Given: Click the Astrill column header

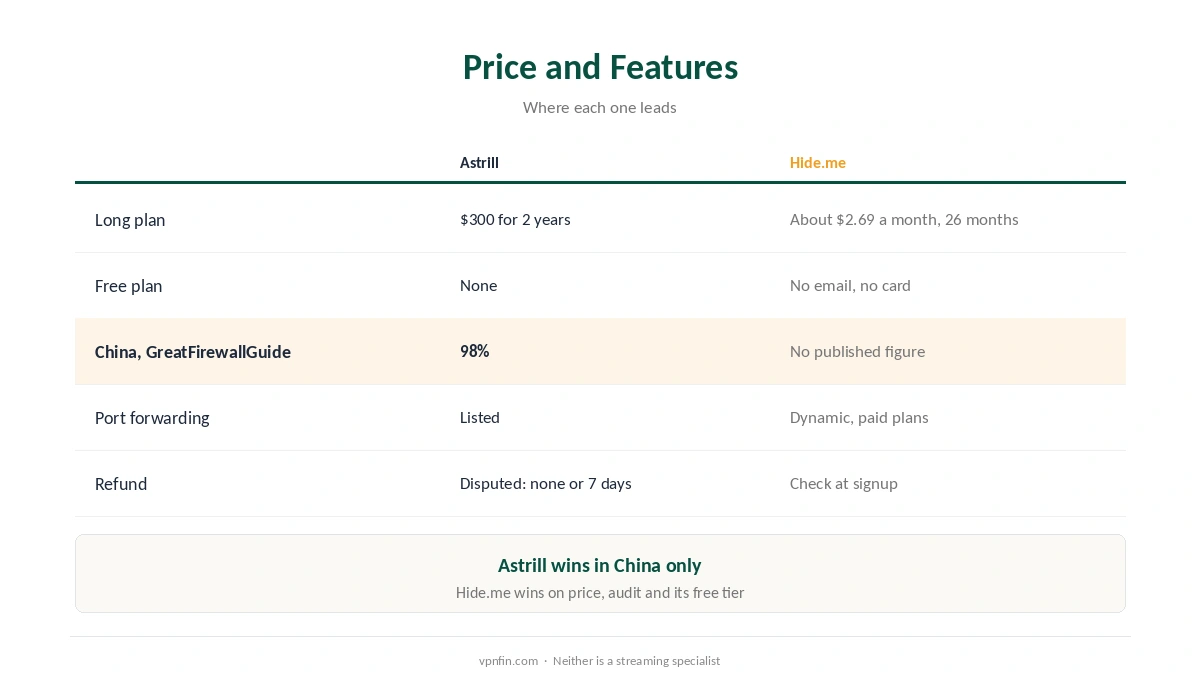Looking at the screenshot, I should [479, 163].
